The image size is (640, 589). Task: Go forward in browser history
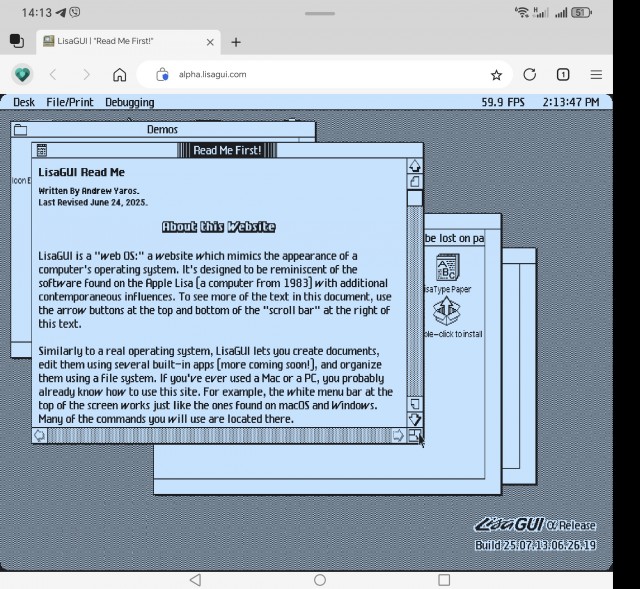click(86, 75)
